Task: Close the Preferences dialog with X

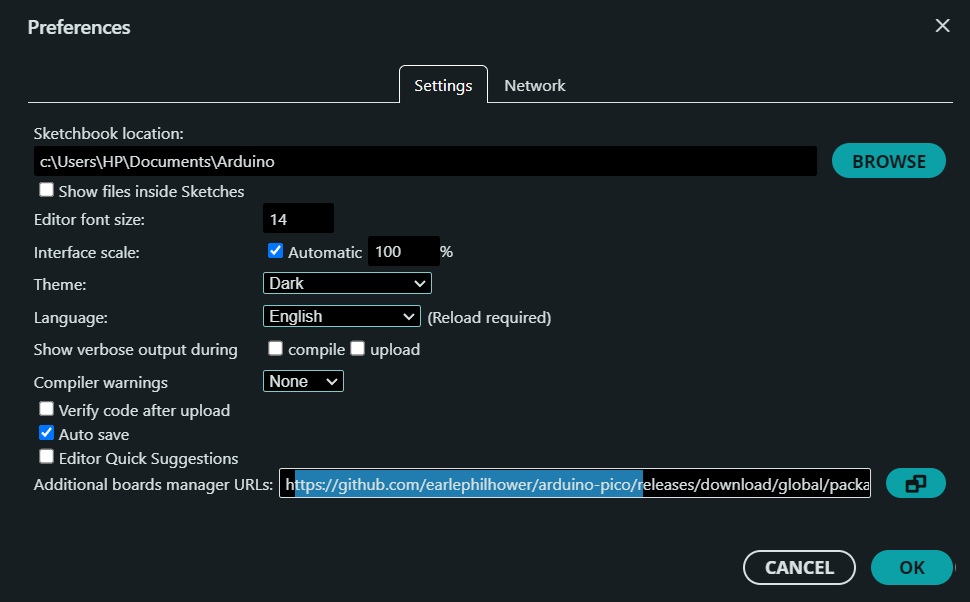Action: coord(942,26)
